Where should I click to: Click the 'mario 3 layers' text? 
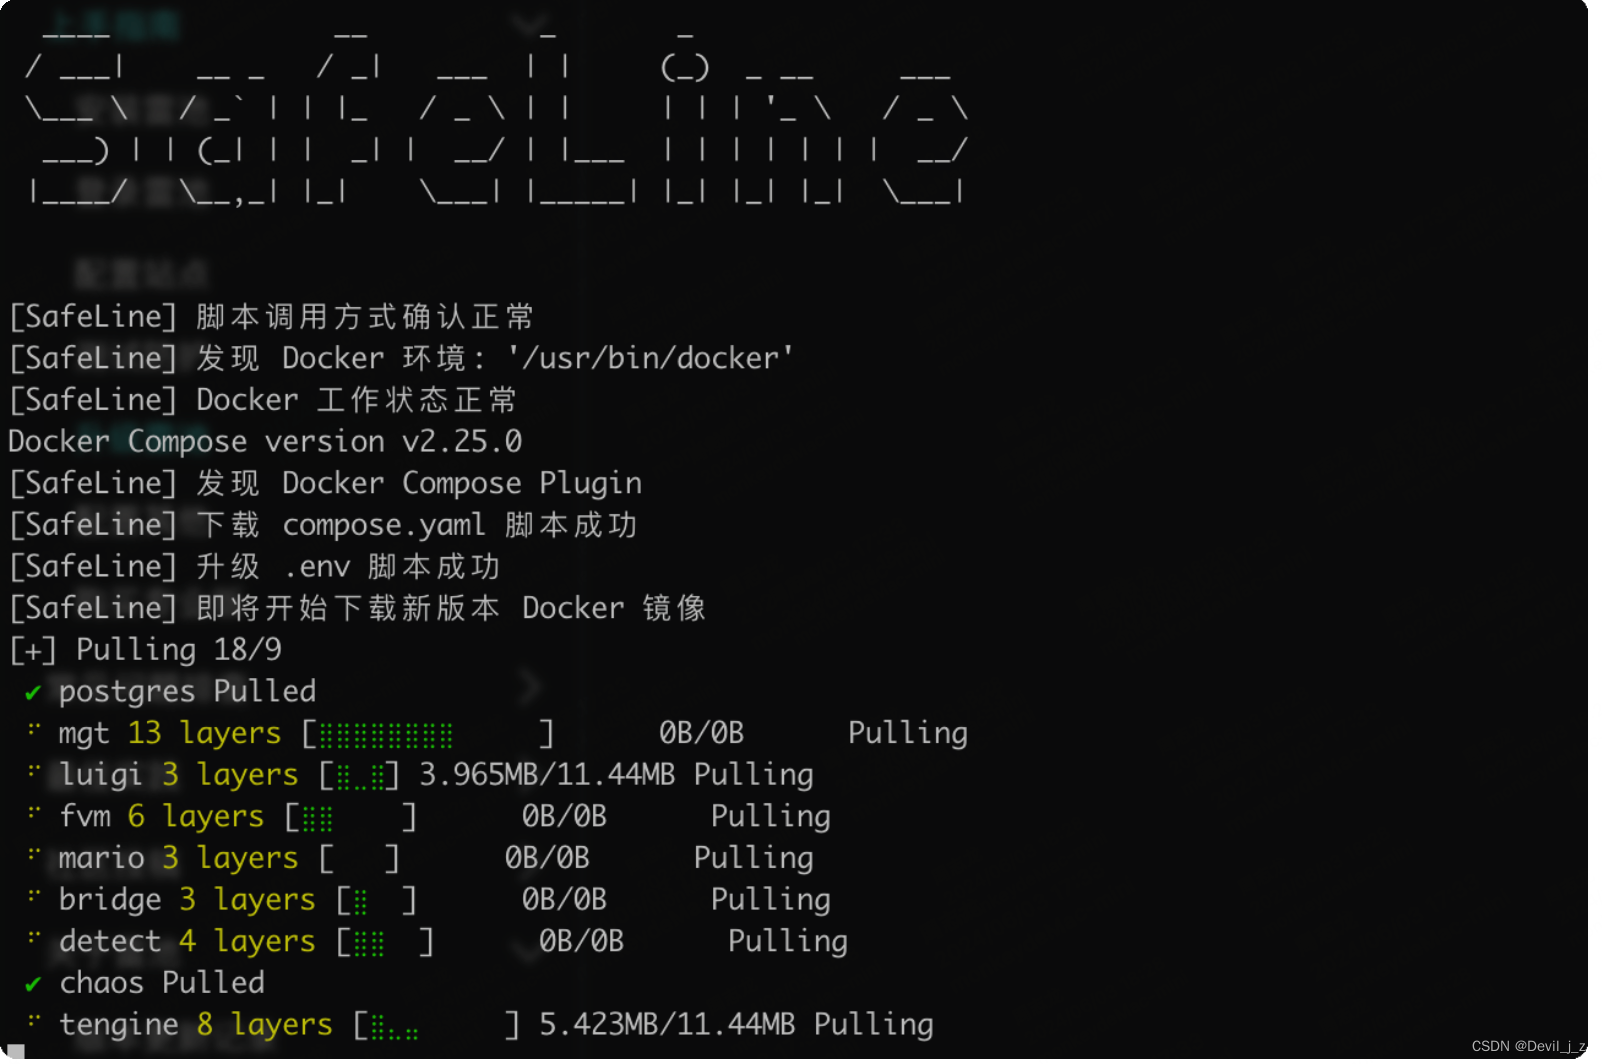pyautogui.click(x=178, y=858)
